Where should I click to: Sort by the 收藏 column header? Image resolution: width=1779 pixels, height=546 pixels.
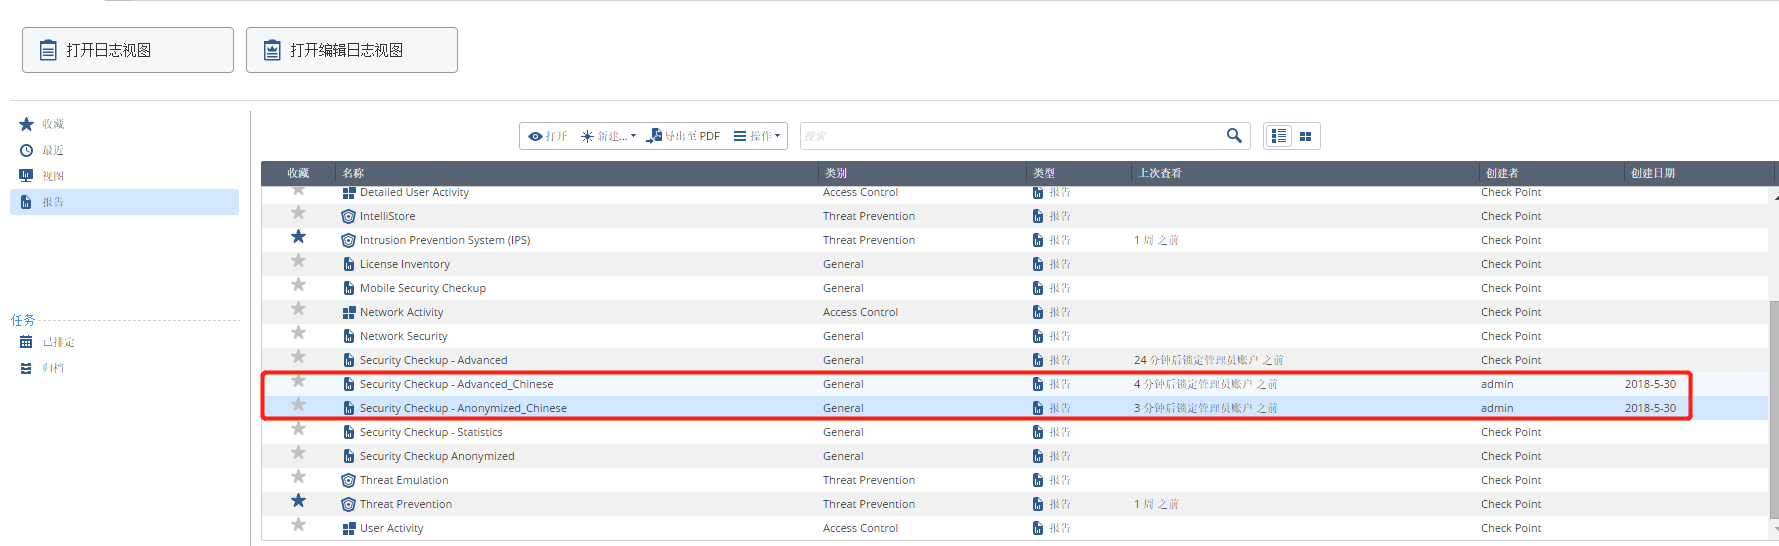298,173
